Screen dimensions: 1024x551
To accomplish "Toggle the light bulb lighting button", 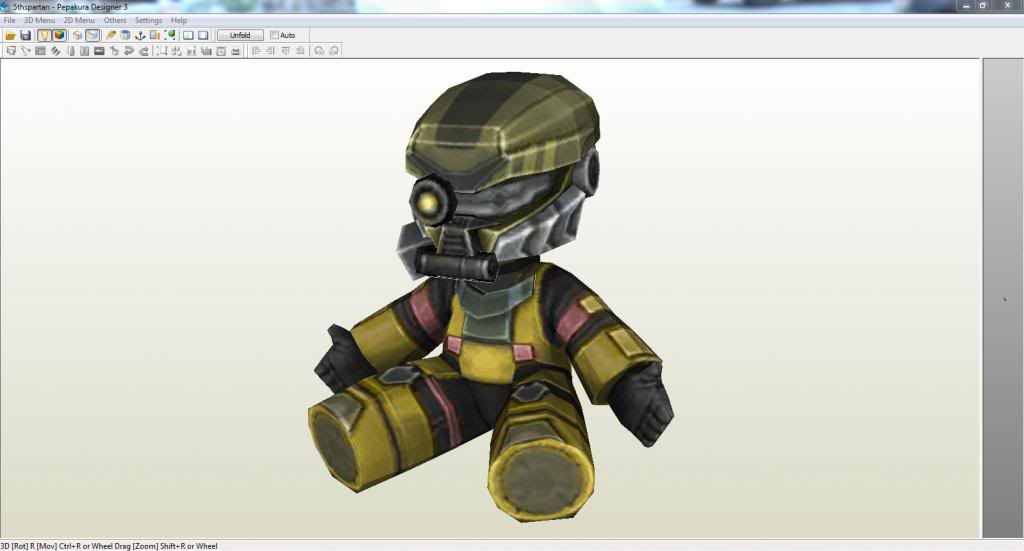I will (44, 35).
